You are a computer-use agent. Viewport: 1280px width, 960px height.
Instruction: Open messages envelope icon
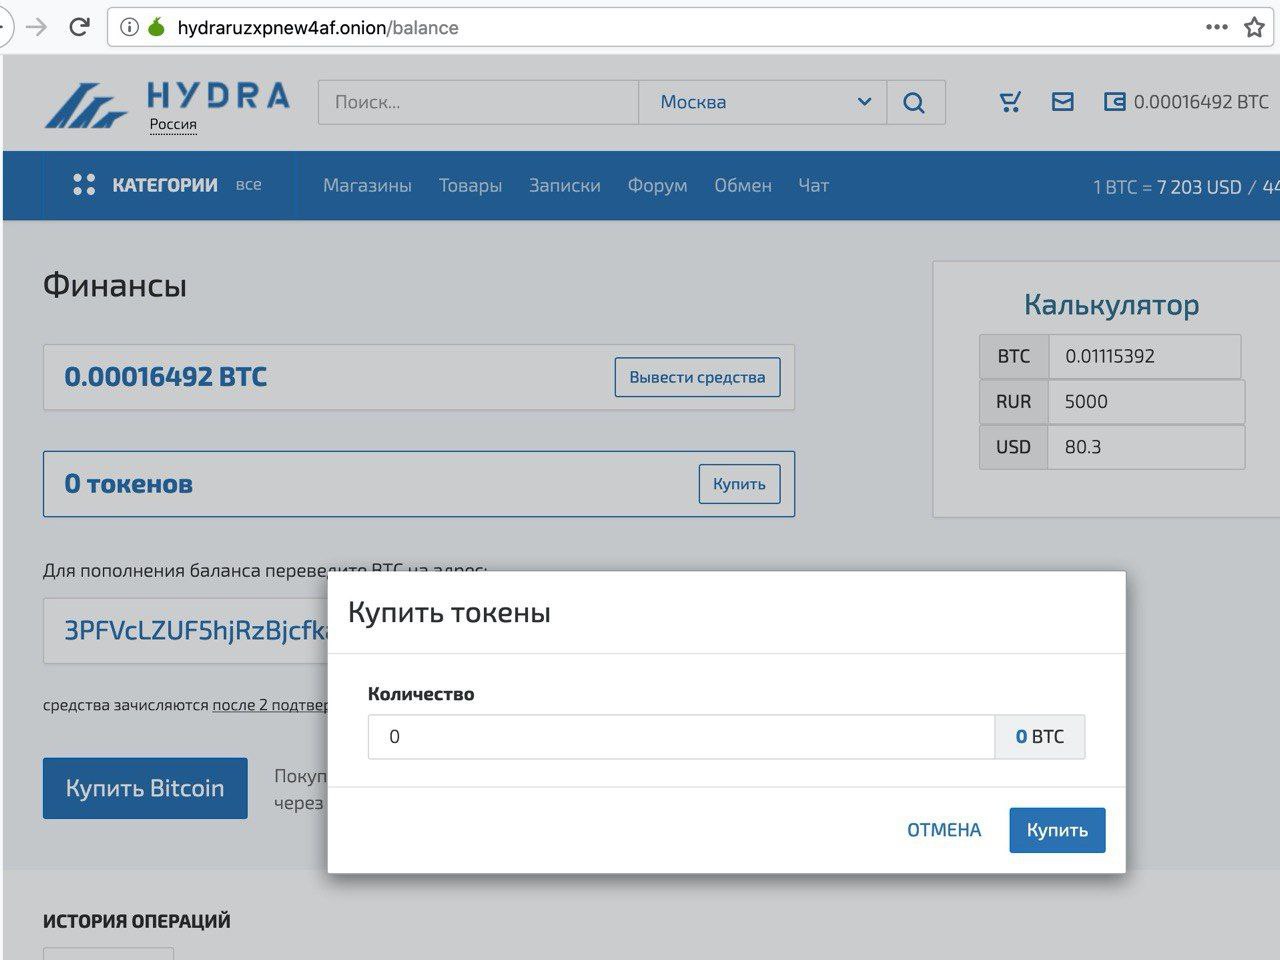tap(1062, 102)
